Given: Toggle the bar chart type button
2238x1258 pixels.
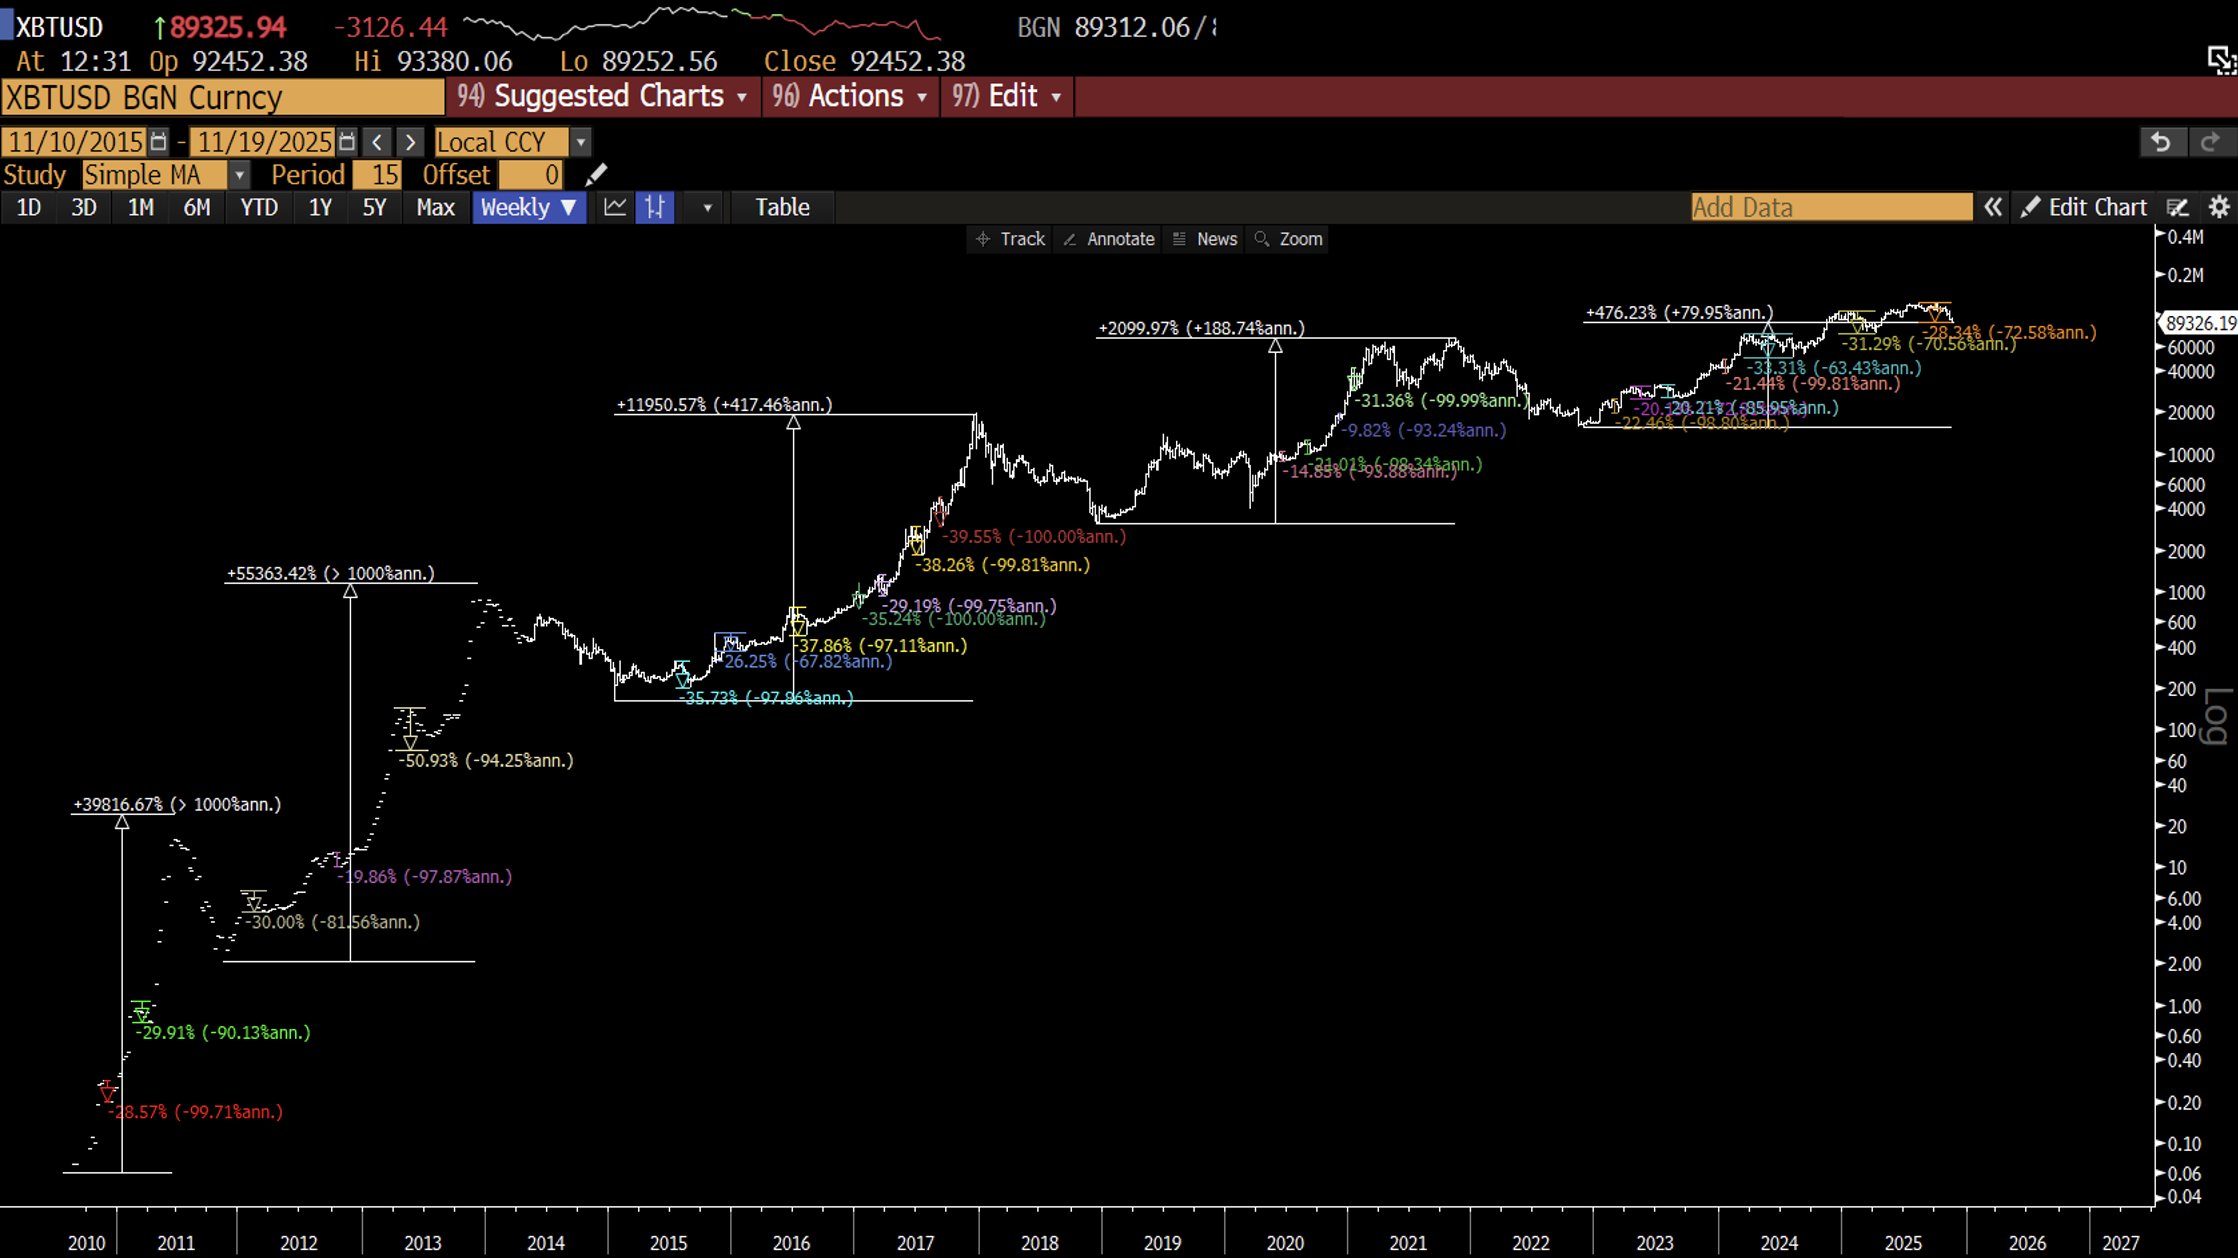Looking at the screenshot, I should [655, 207].
